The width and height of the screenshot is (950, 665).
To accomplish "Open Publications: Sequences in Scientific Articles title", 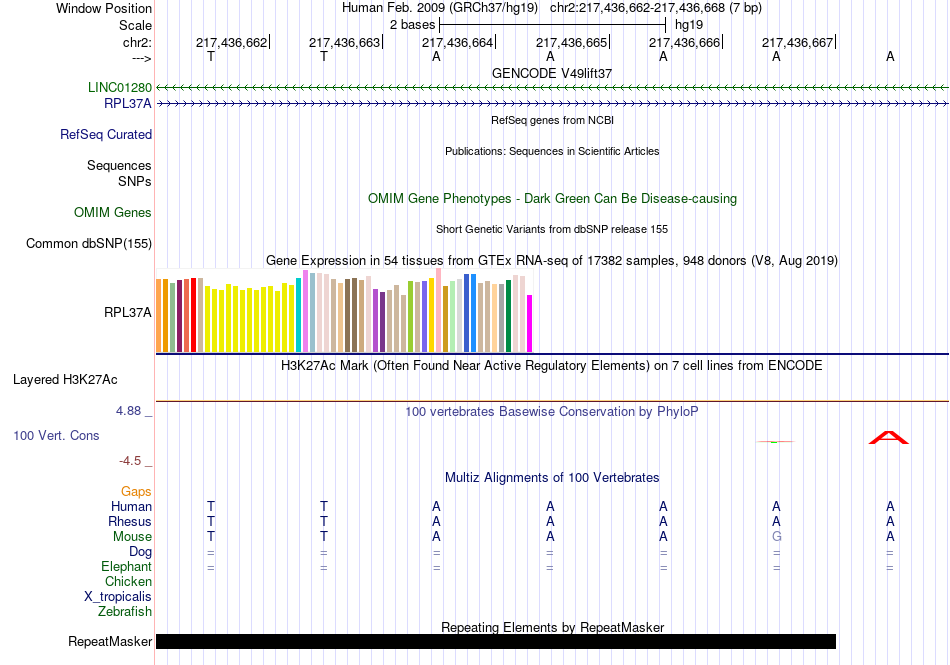I will click(x=552, y=151).
